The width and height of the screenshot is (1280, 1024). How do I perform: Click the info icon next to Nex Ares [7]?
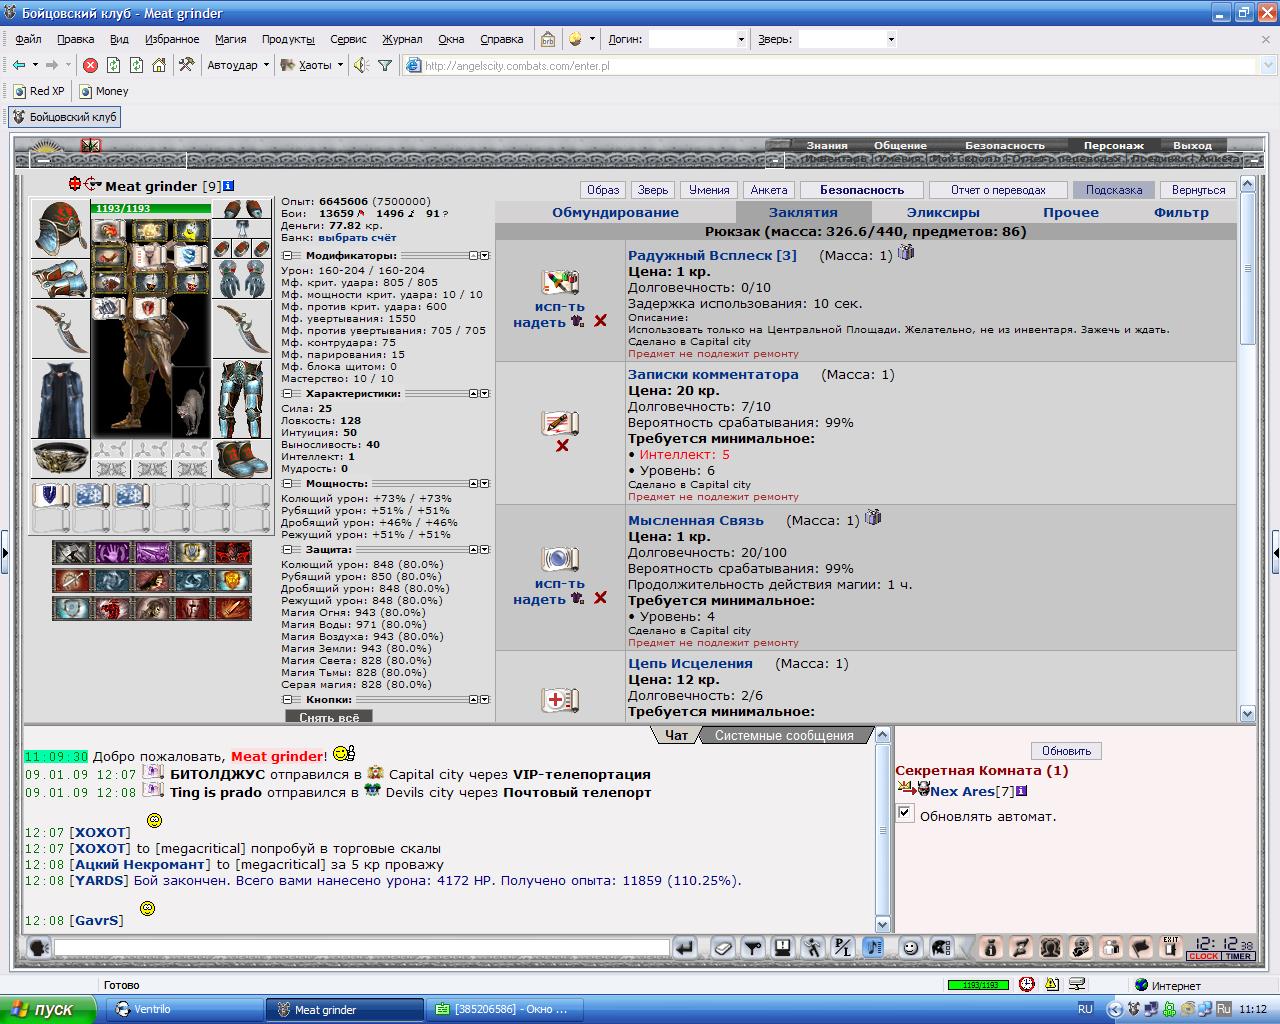tap(1022, 791)
